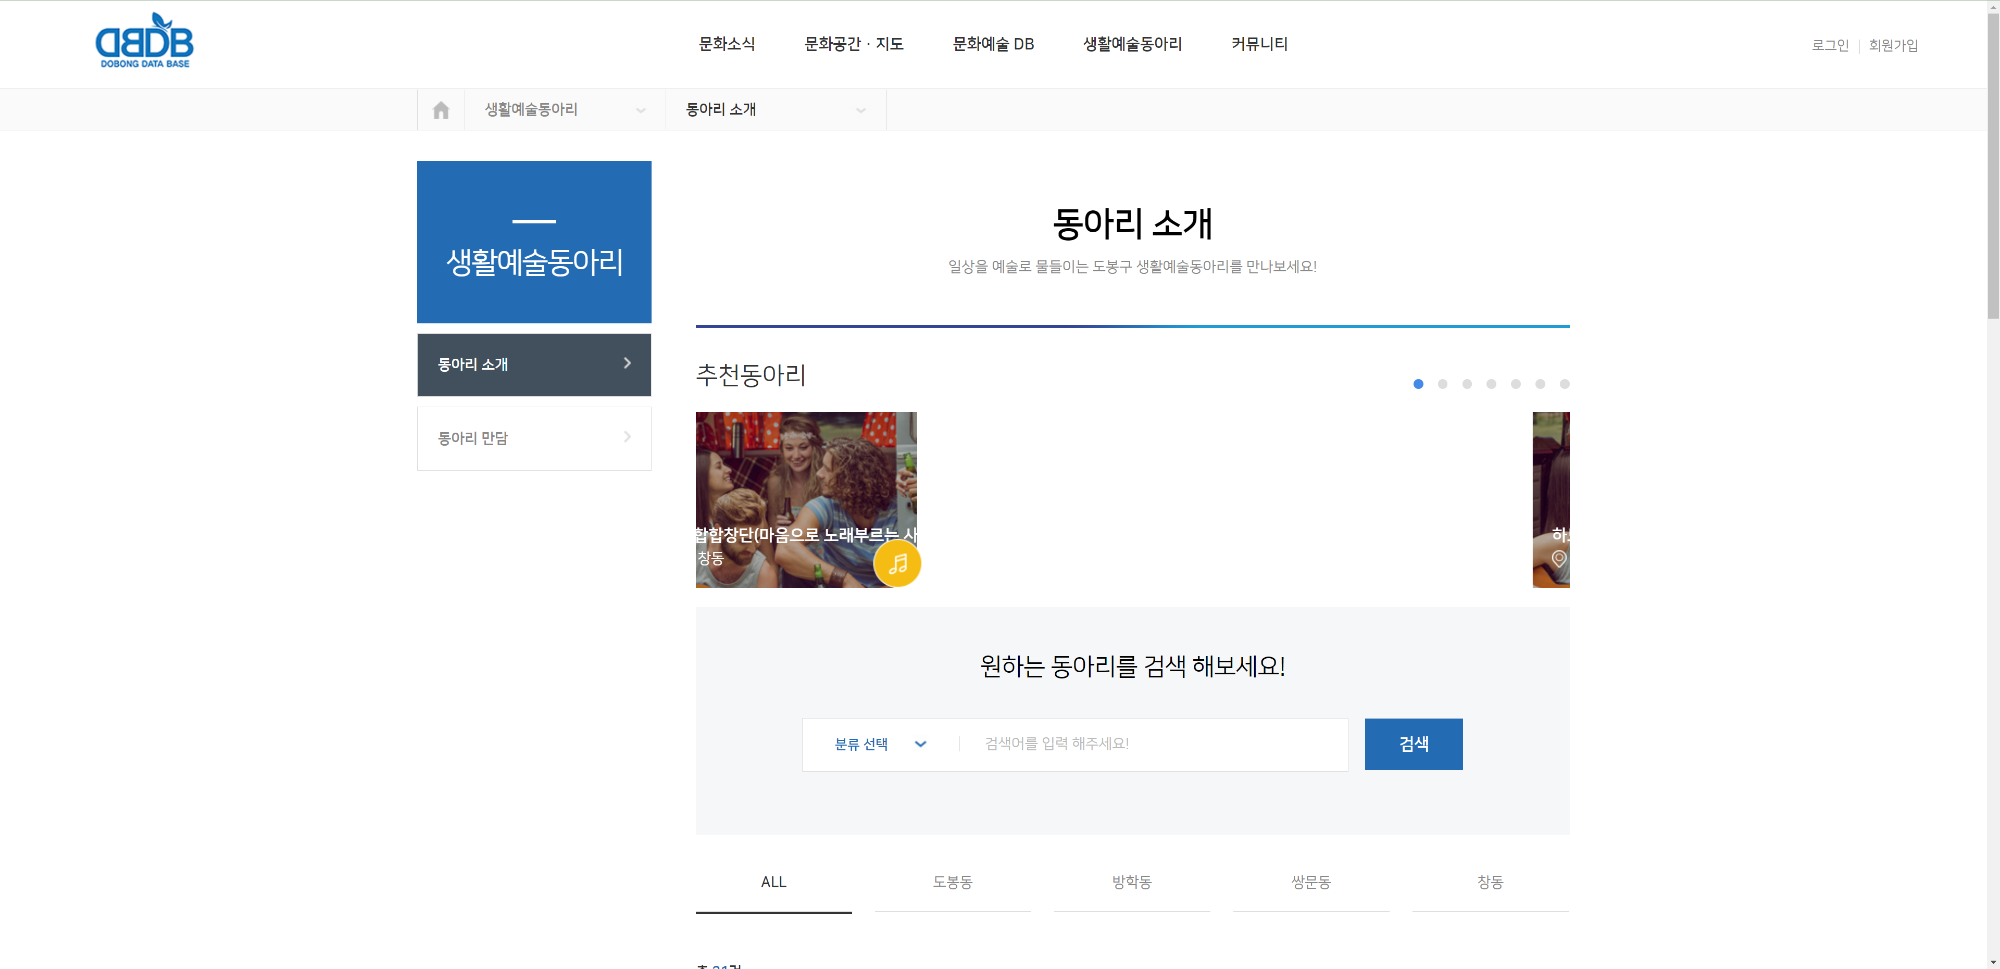Screen dimensions: 2000x969
Task: Switch to the 방학동 tab
Action: click(1131, 882)
